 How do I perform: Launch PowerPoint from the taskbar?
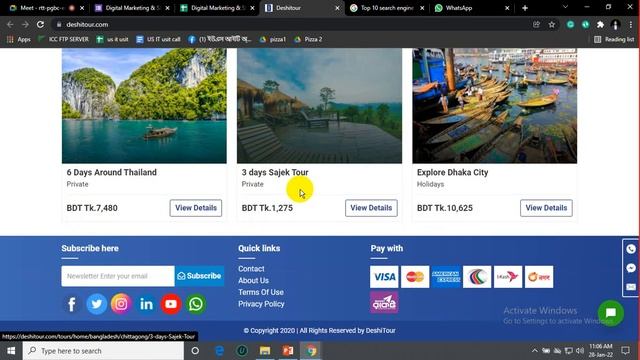click(288, 351)
